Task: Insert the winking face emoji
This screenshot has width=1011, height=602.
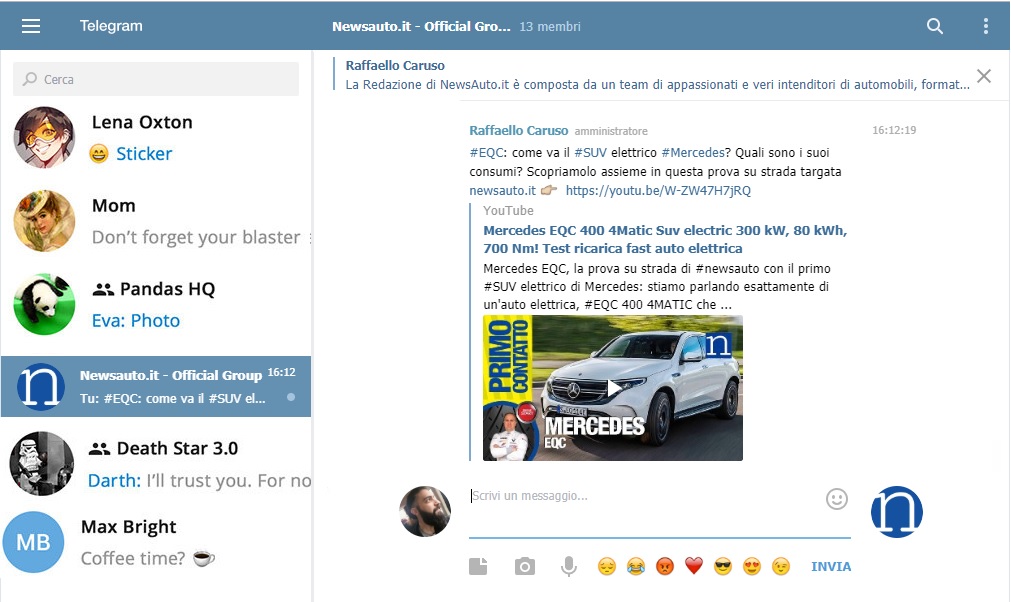Action: pos(781,567)
